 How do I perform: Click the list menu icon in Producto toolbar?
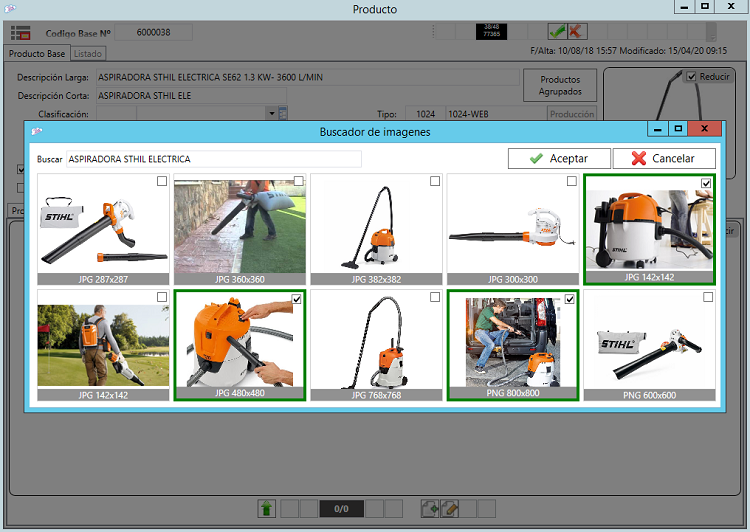pos(20,33)
